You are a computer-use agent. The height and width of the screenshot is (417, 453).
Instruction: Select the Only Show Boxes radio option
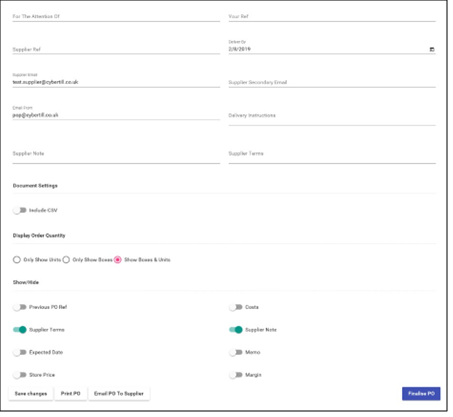click(x=66, y=260)
